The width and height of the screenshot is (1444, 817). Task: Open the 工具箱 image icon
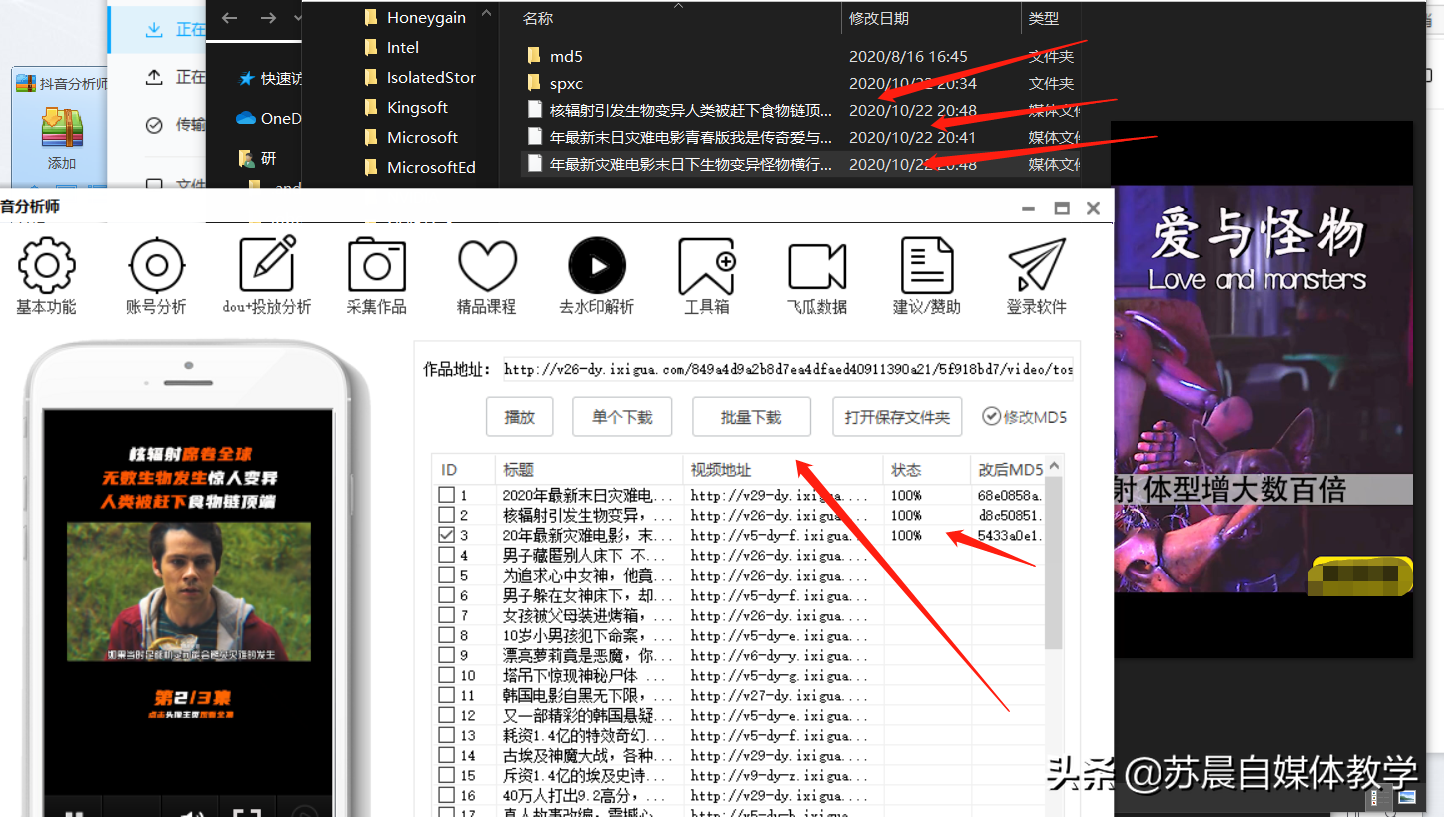pos(707,265)
